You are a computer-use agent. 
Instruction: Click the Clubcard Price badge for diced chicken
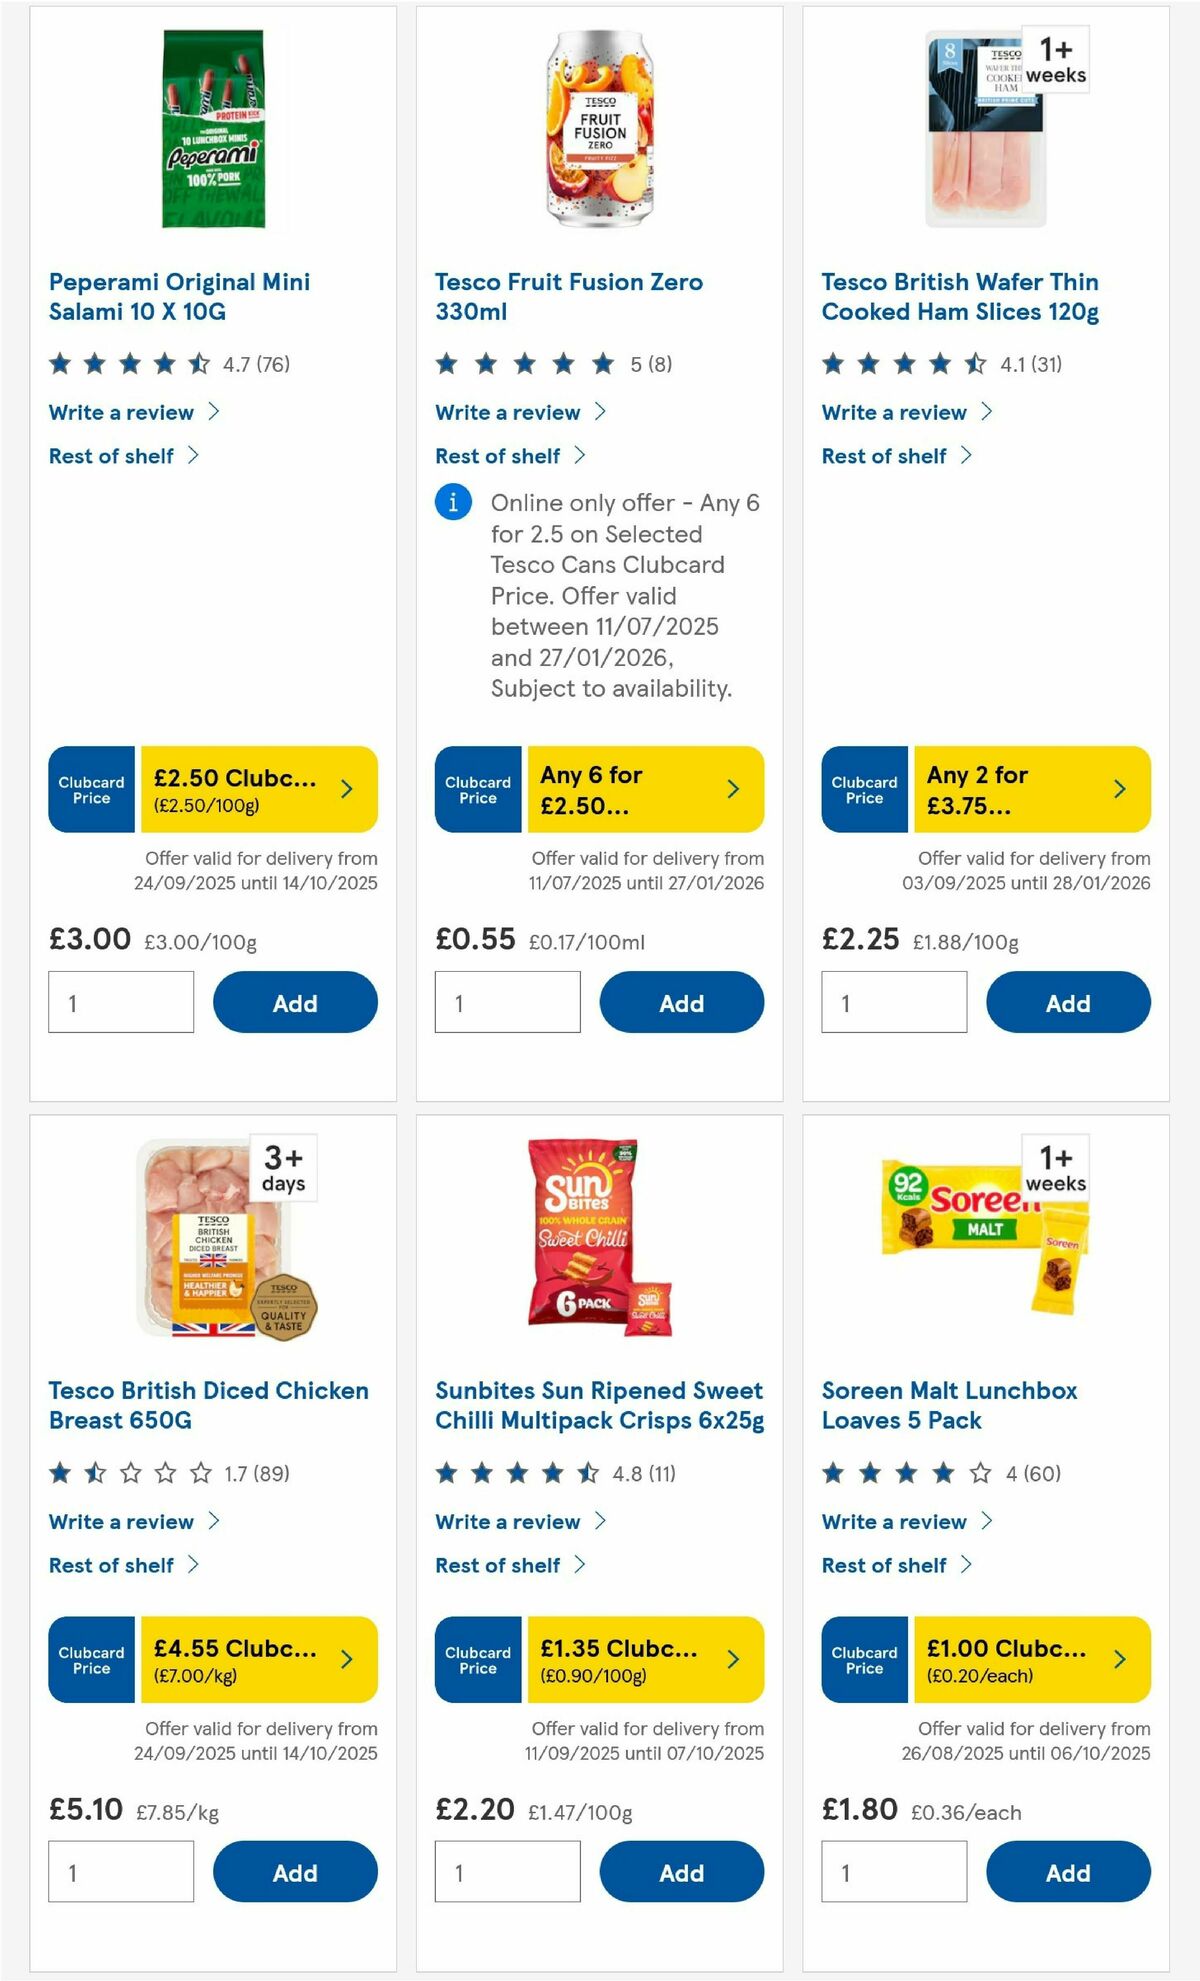pos(89,1660)
